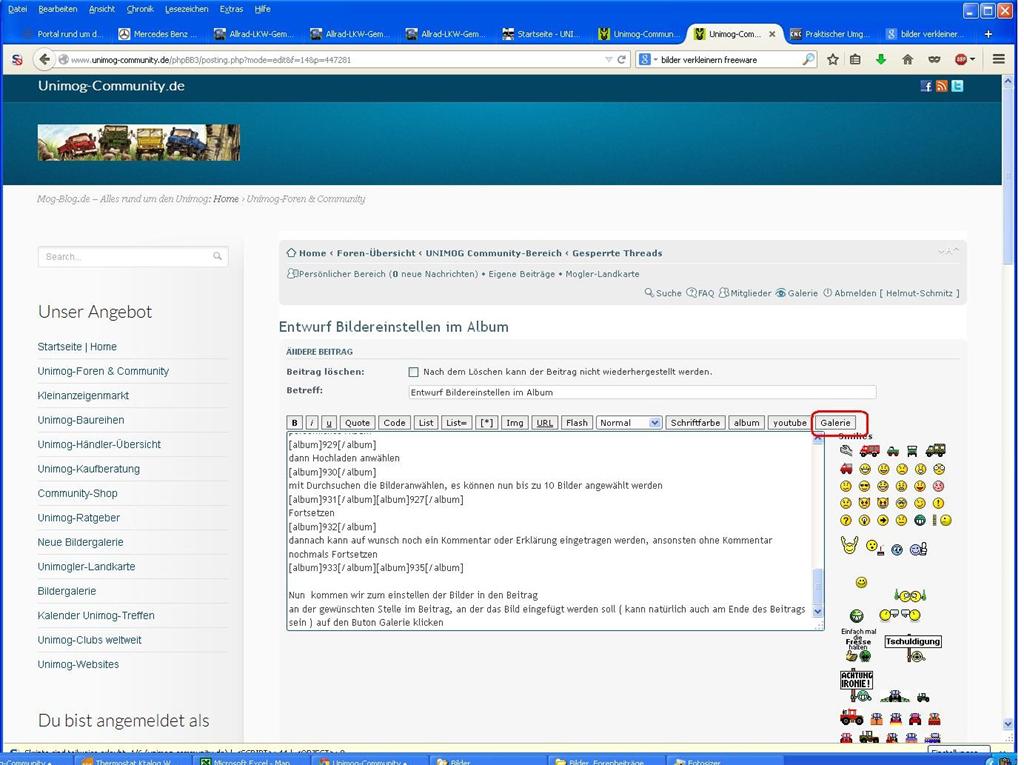
Task: Click the RSS feed icon in header
Action: (941, 87)
